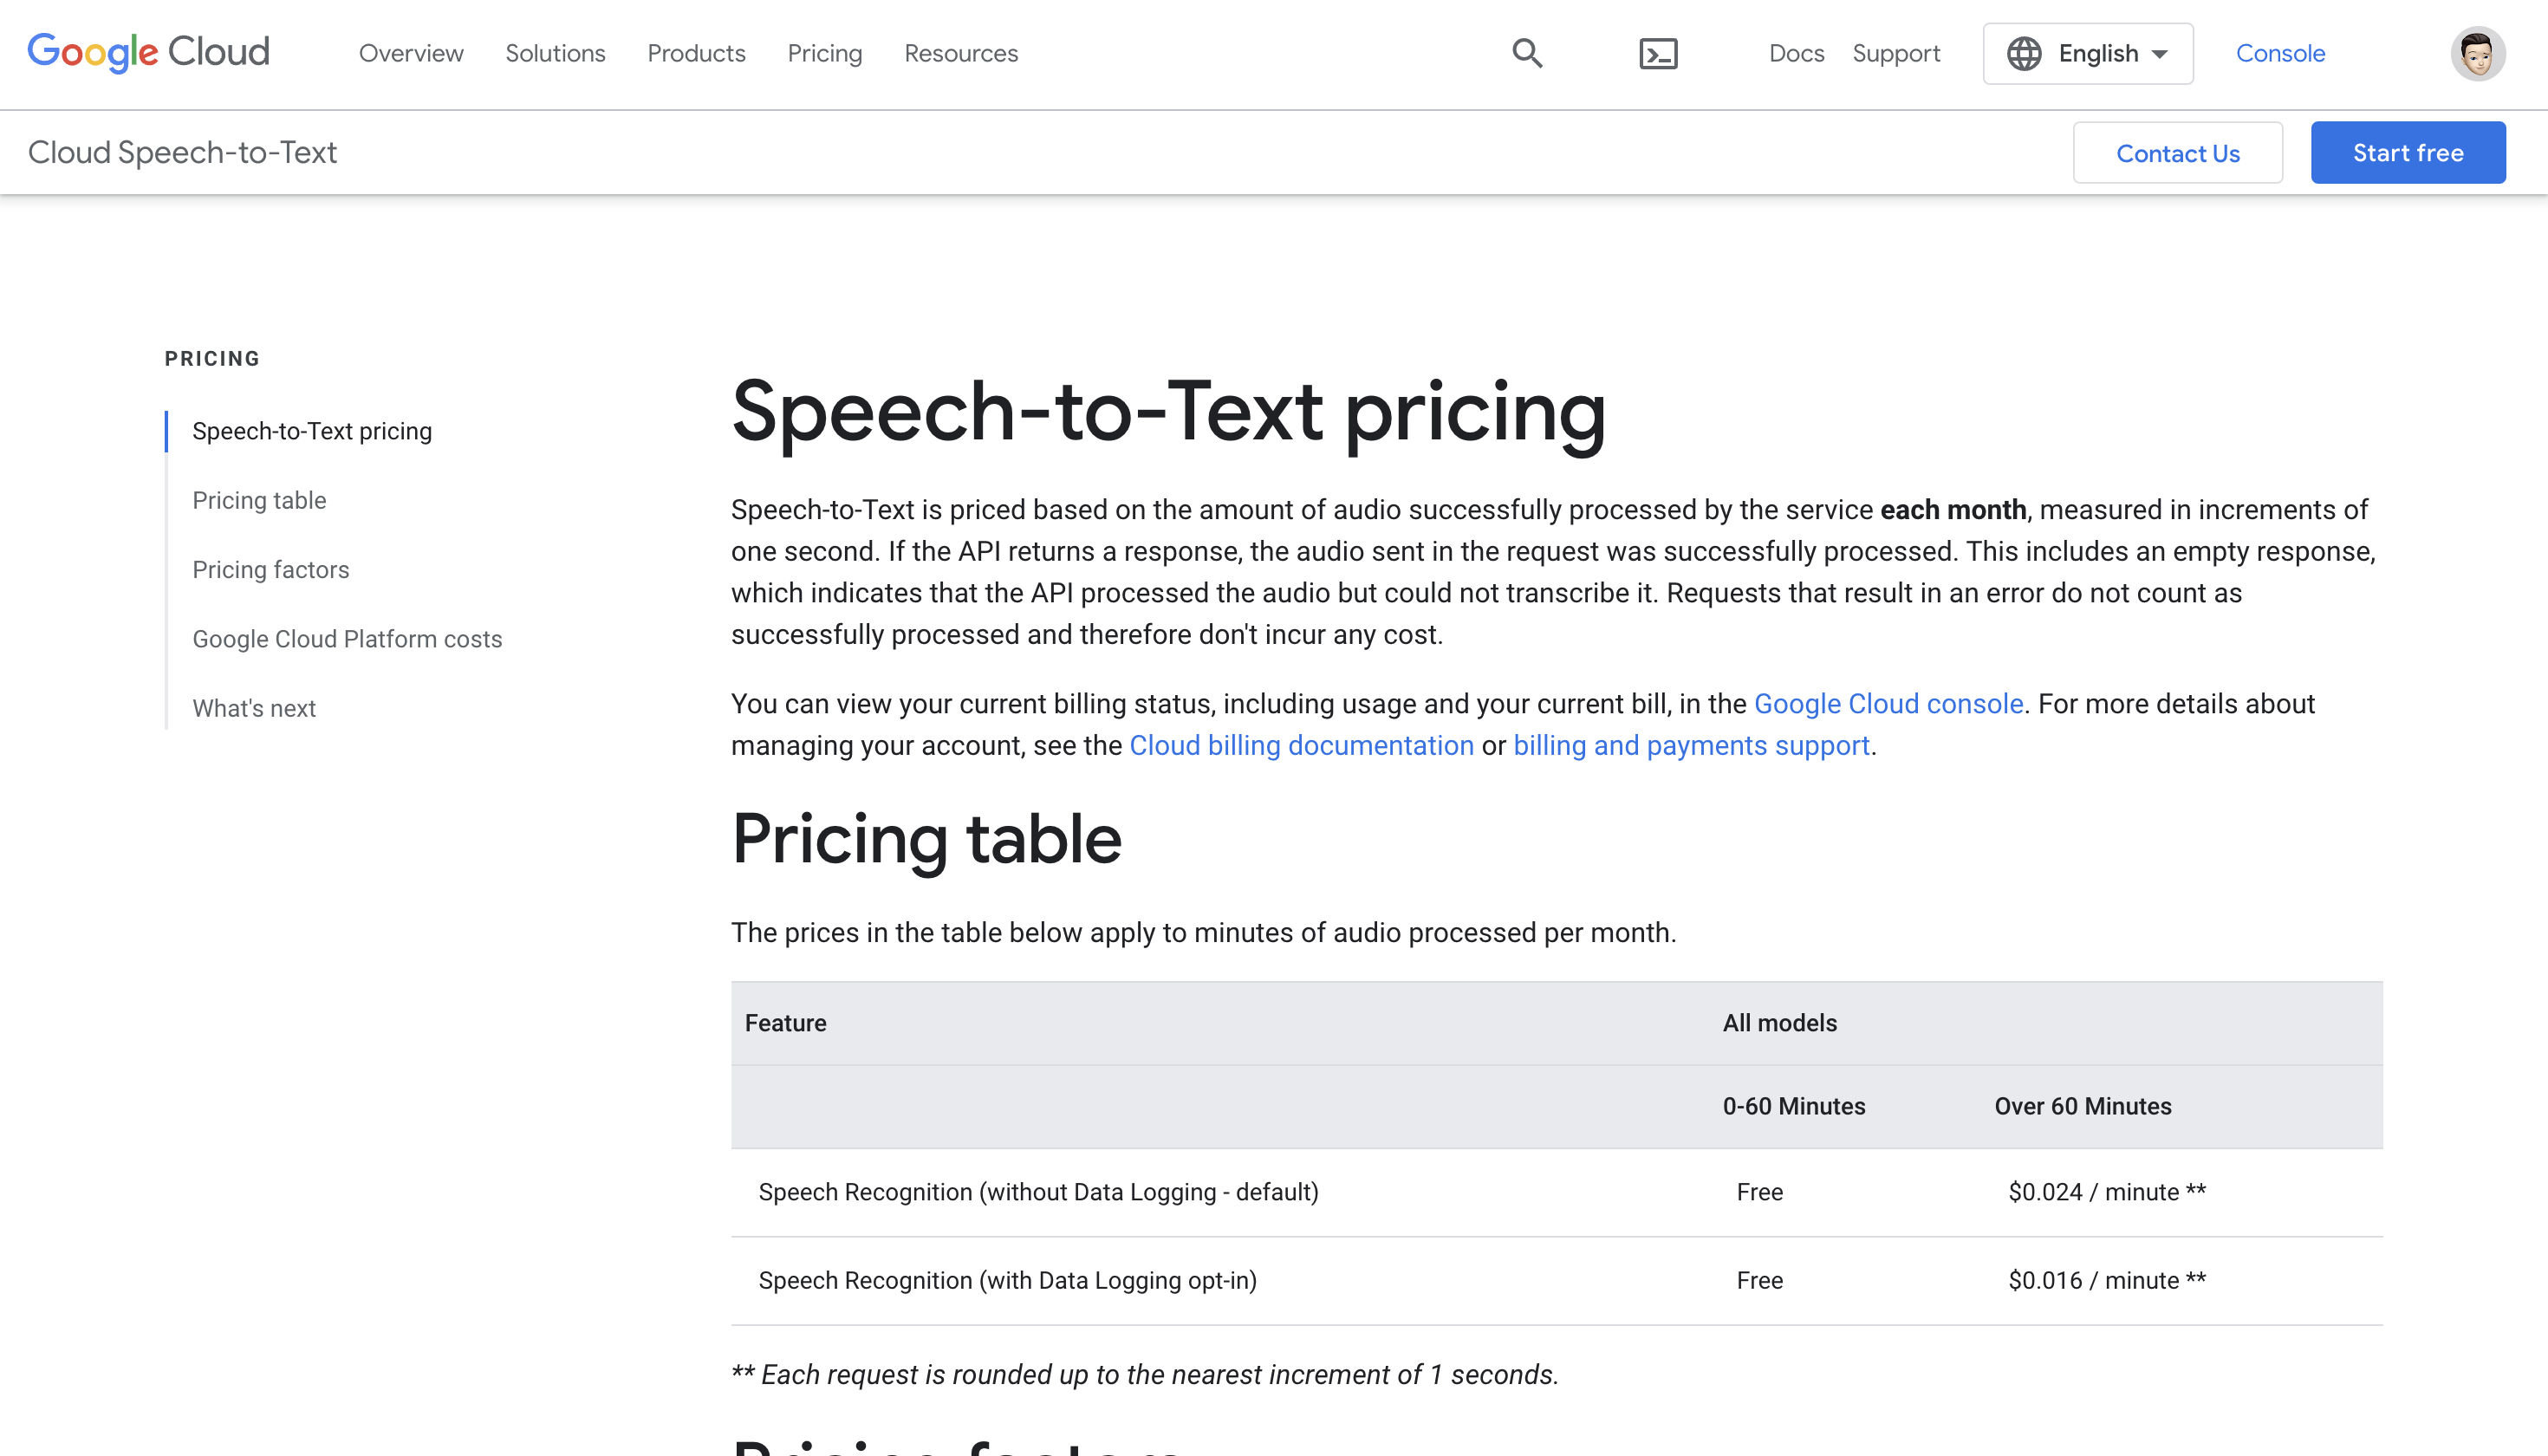The width and height of the screenshot is (2548, 1456).
Task: Click the Start free button
Action: (2406, 153)
